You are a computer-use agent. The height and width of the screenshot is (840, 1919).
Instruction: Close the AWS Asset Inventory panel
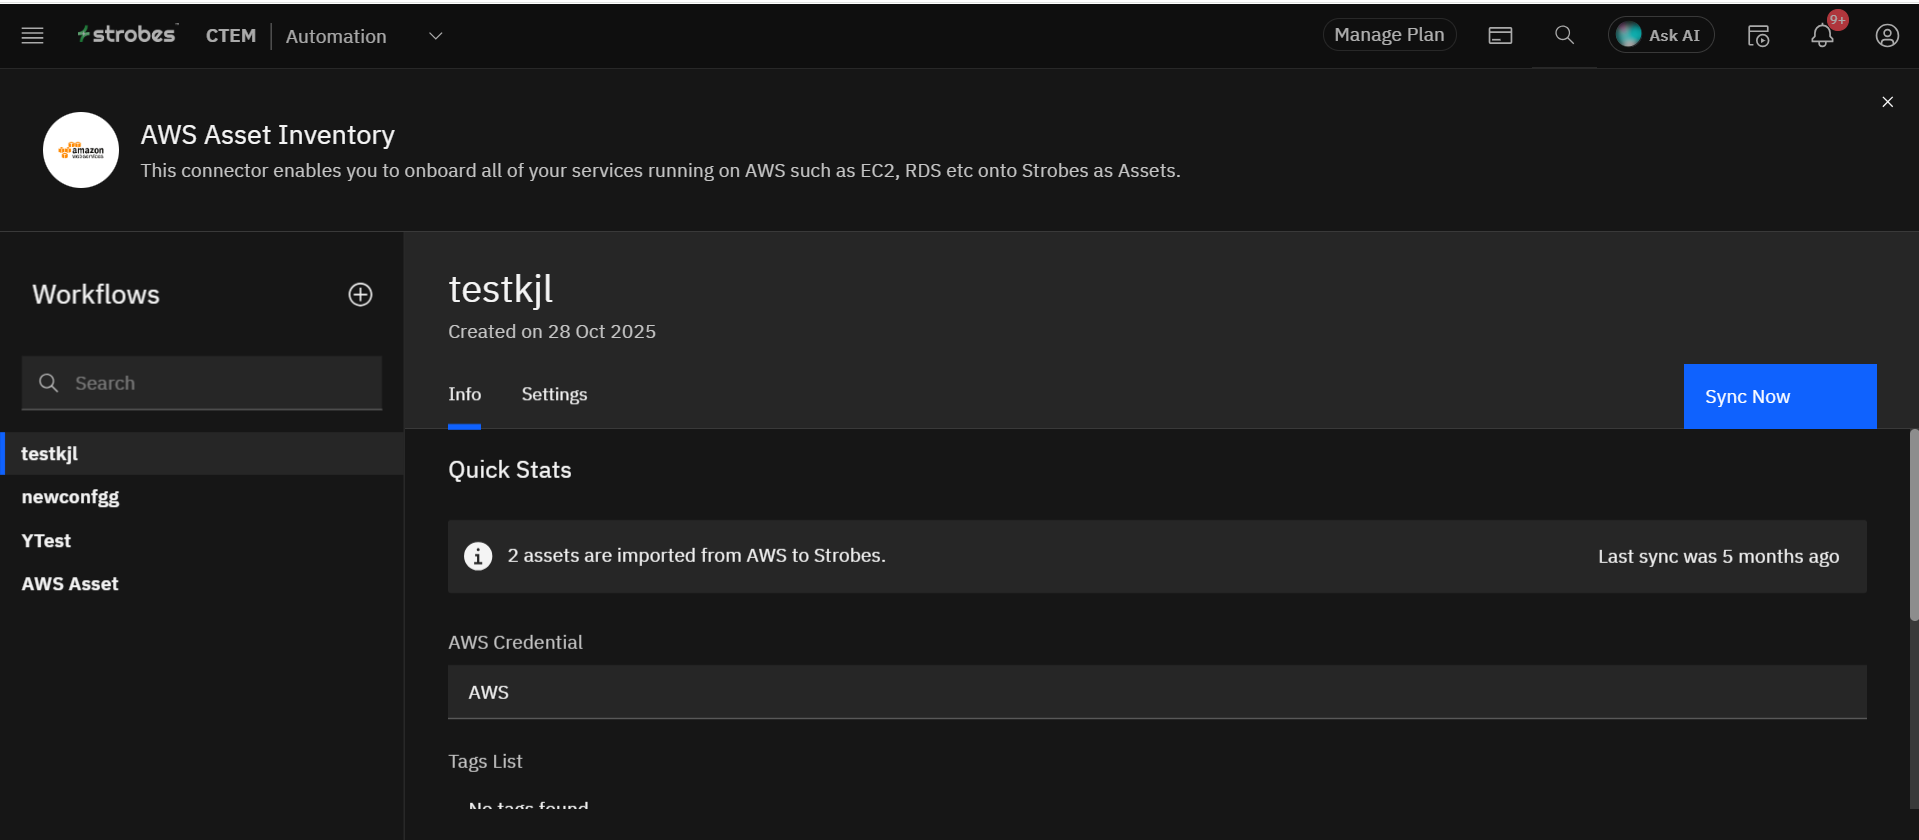pos(1887,102)
